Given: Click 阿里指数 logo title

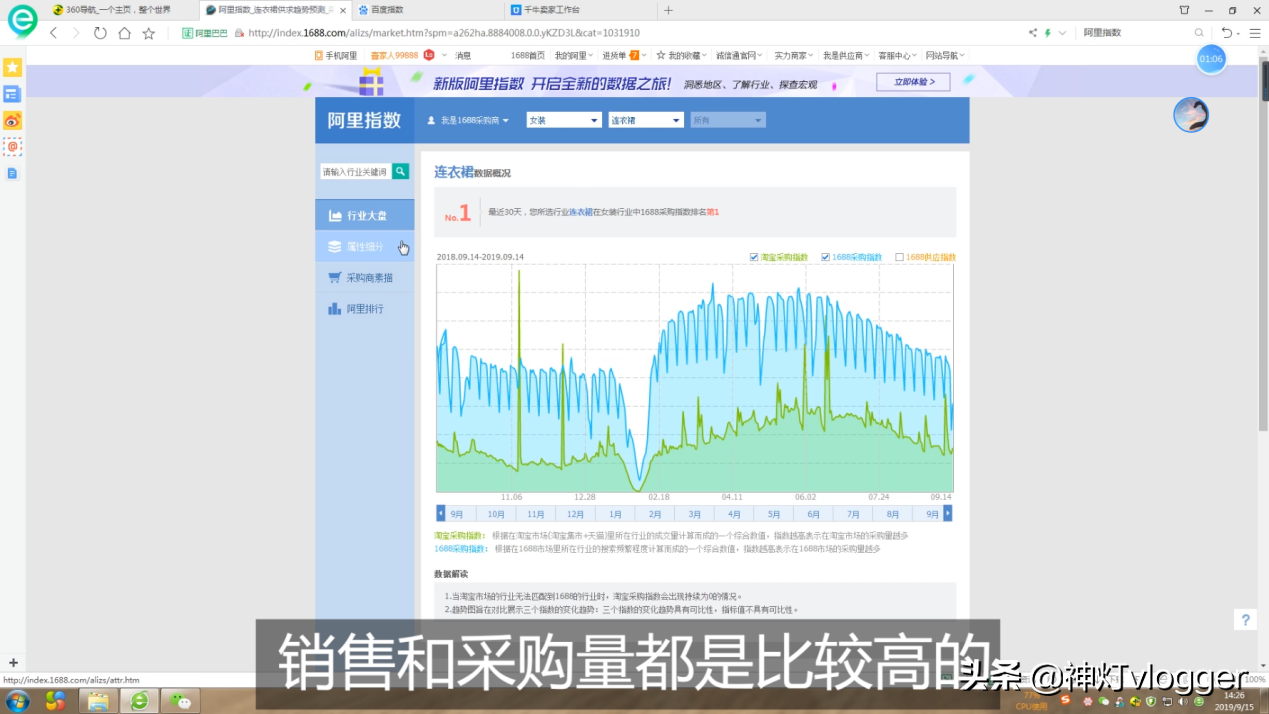Looking at the screenshot, I should tap(365, 120).
